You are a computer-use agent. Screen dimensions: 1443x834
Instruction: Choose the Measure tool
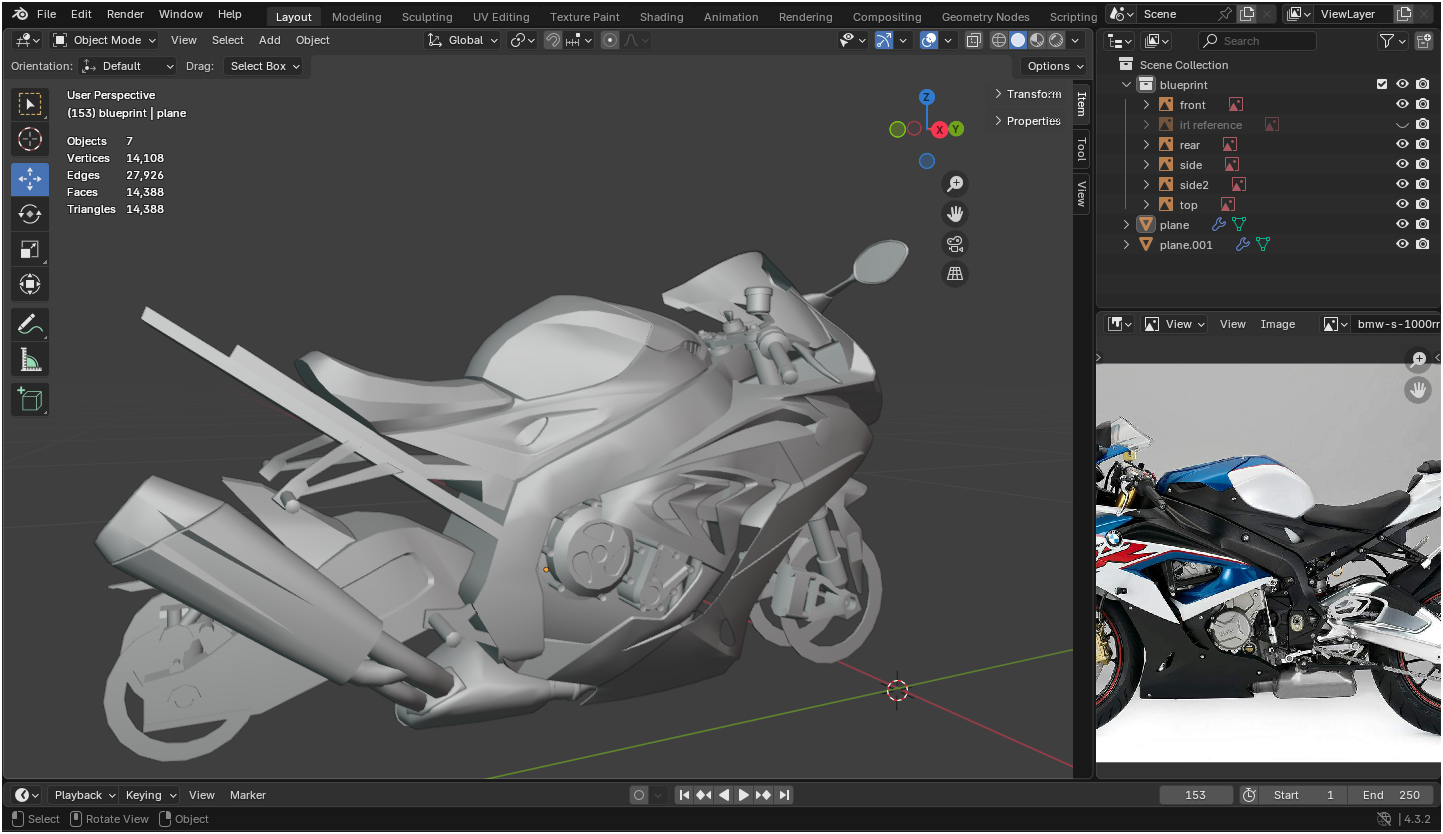coord(30,360)
